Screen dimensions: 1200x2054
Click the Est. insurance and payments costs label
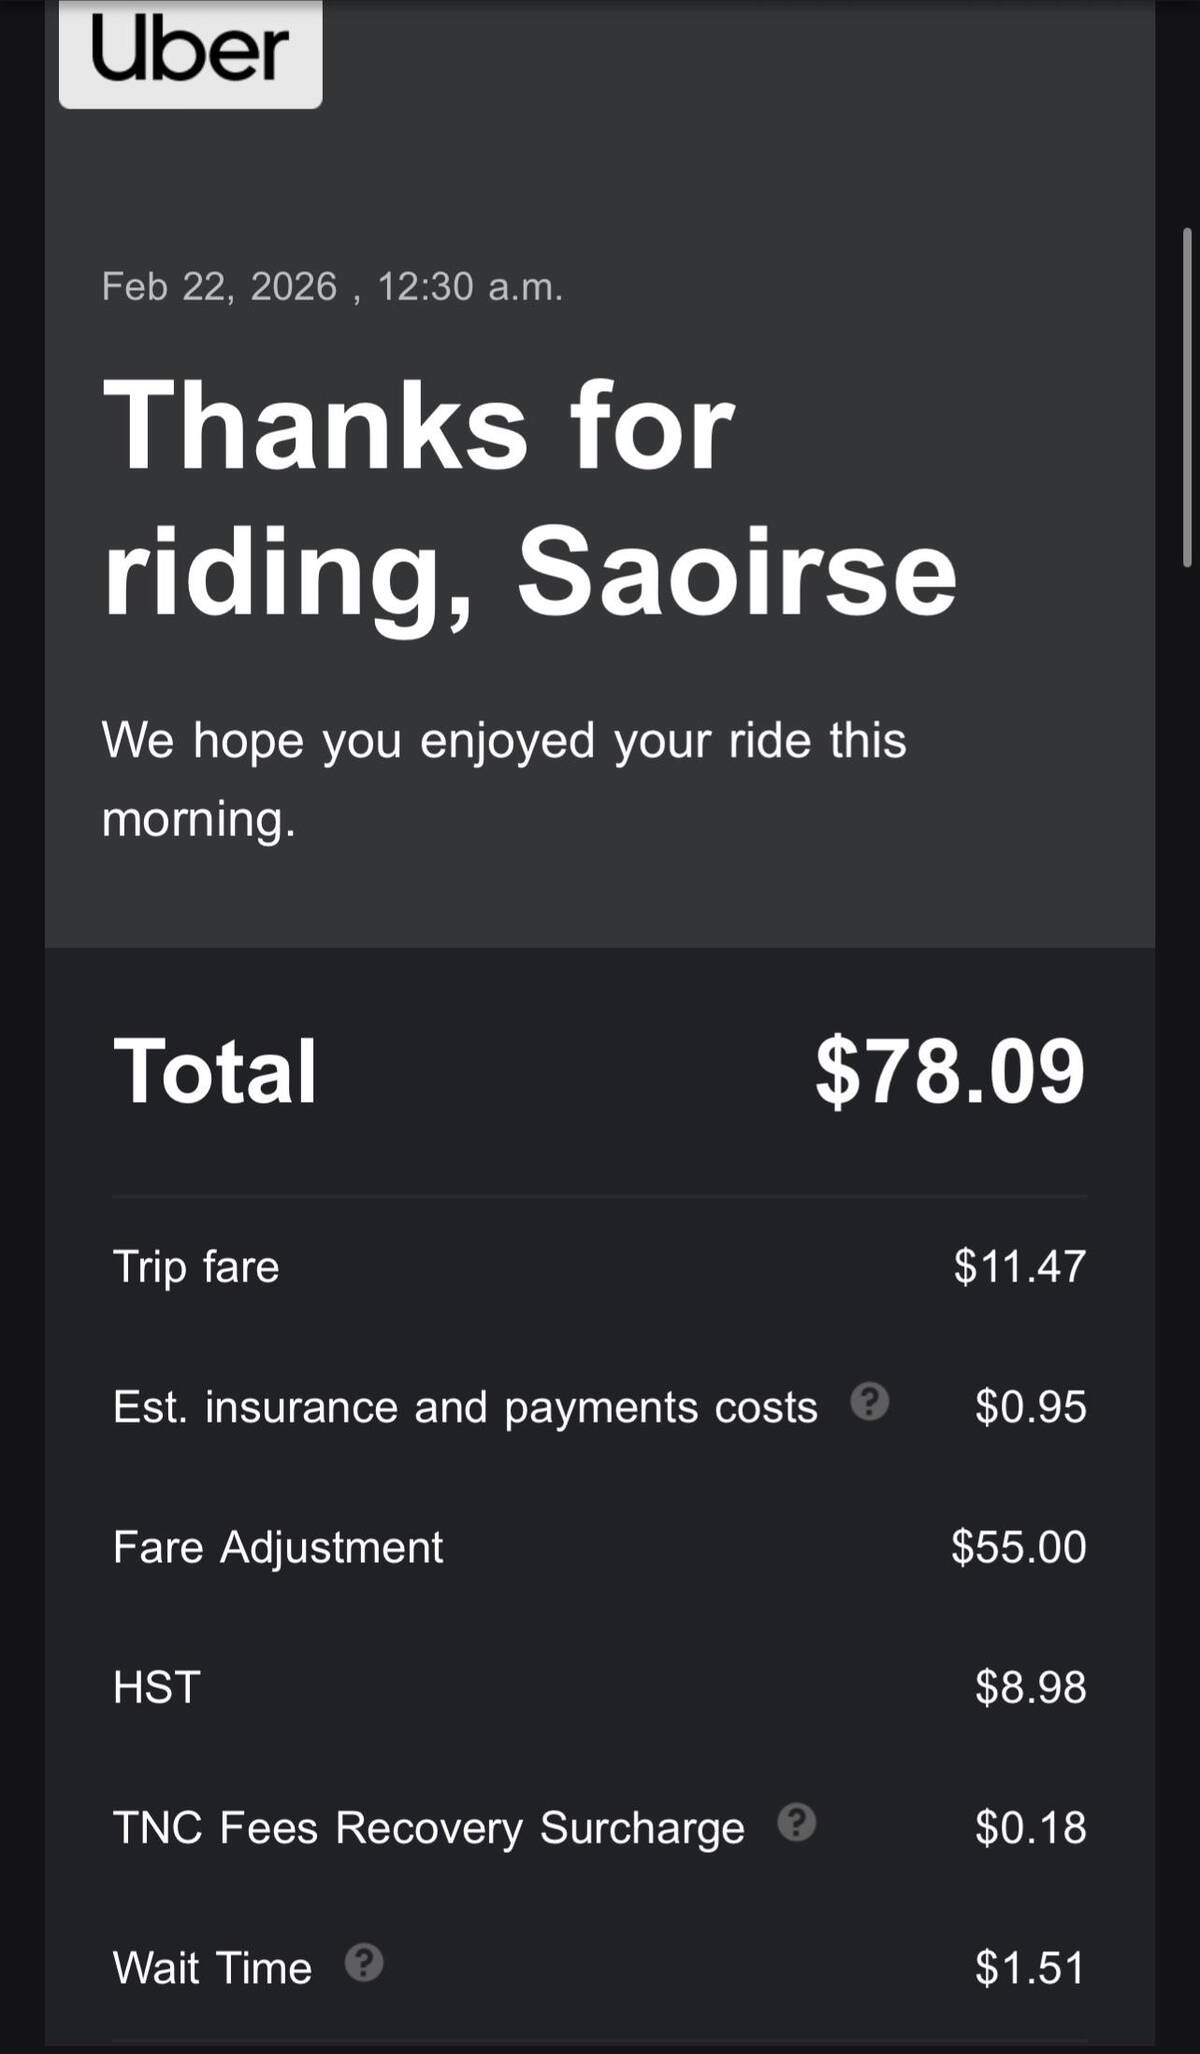[465, 1407]
